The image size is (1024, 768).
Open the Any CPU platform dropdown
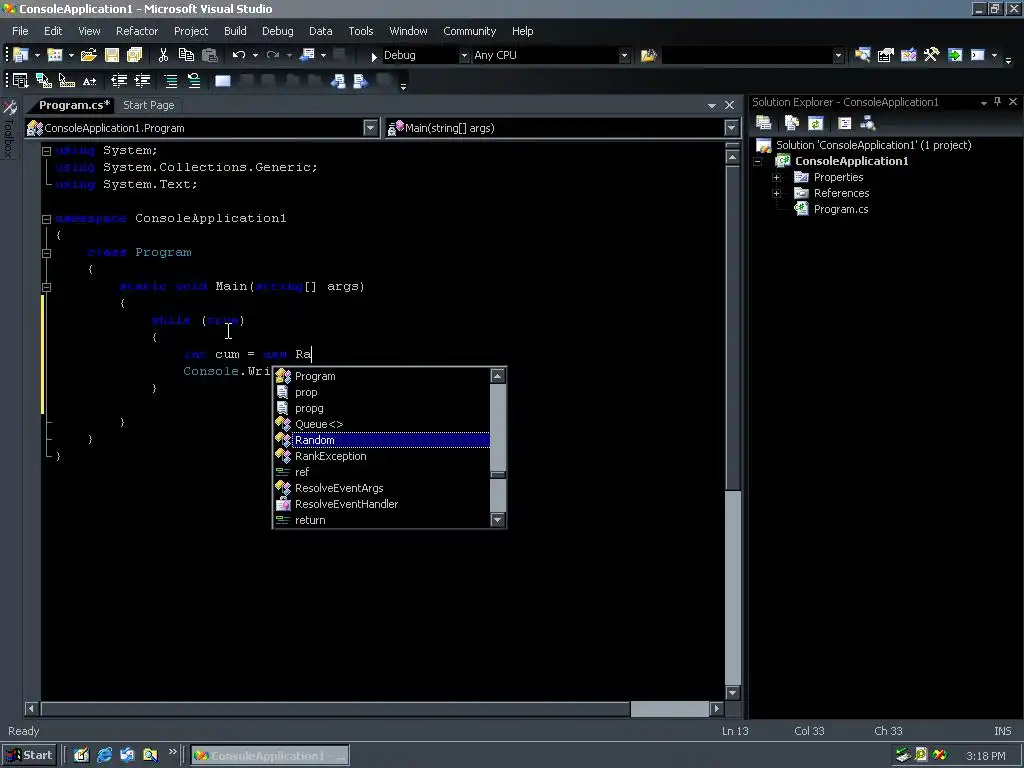[x=624, y=56]
